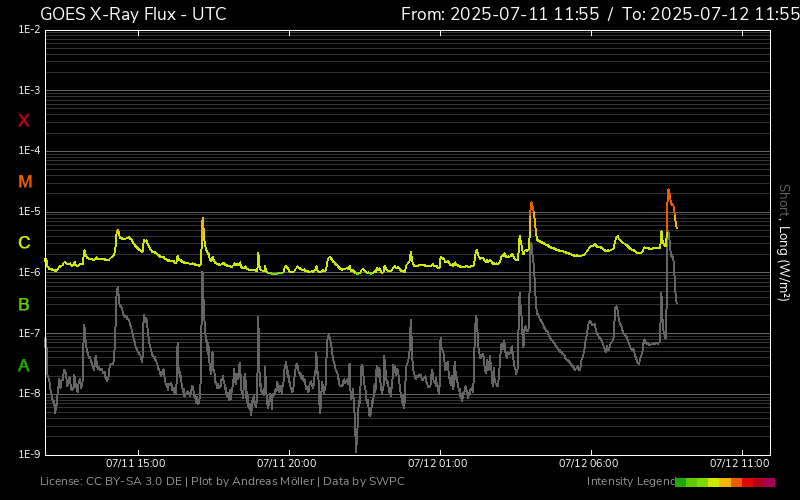Select the 07/12 06:00 time axis label
The image size is (800, 500).
588,463
